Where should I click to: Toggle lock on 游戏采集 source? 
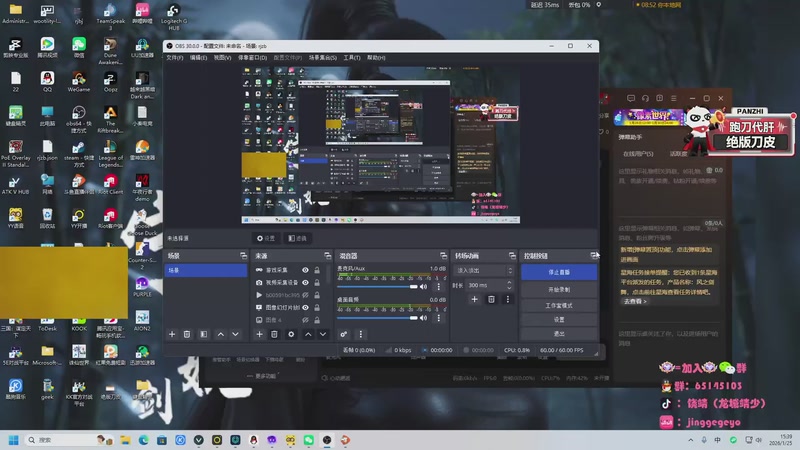(x=317, y=270)
